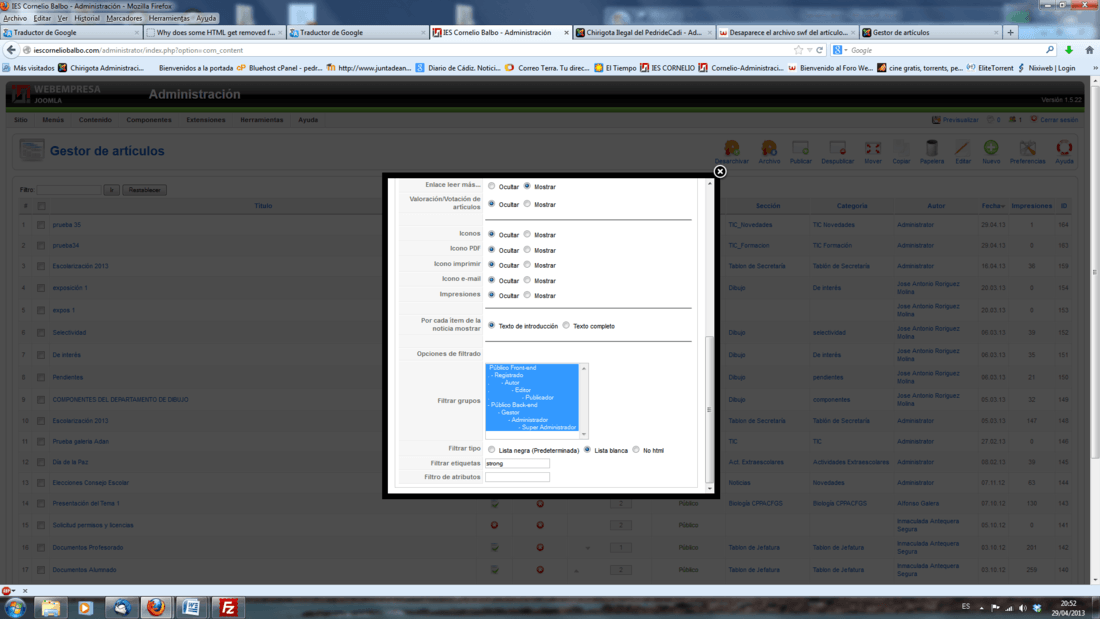Click the Ayuda lifebuoy icon
The image size is (1100, 619).
coord(1064,152)
